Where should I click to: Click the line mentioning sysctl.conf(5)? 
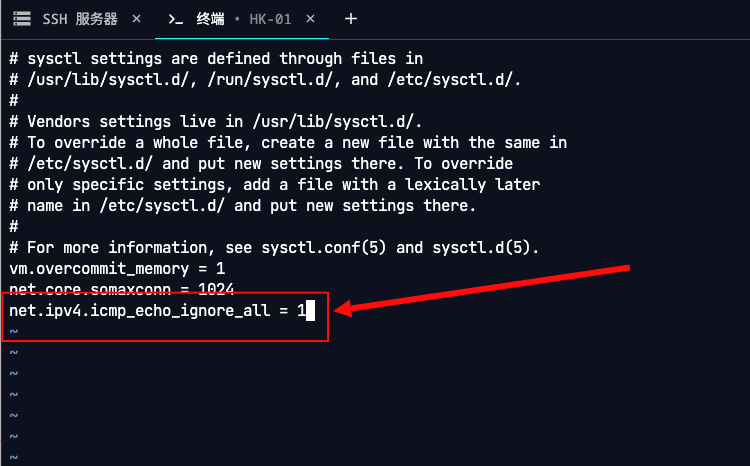tap(274, 248)
